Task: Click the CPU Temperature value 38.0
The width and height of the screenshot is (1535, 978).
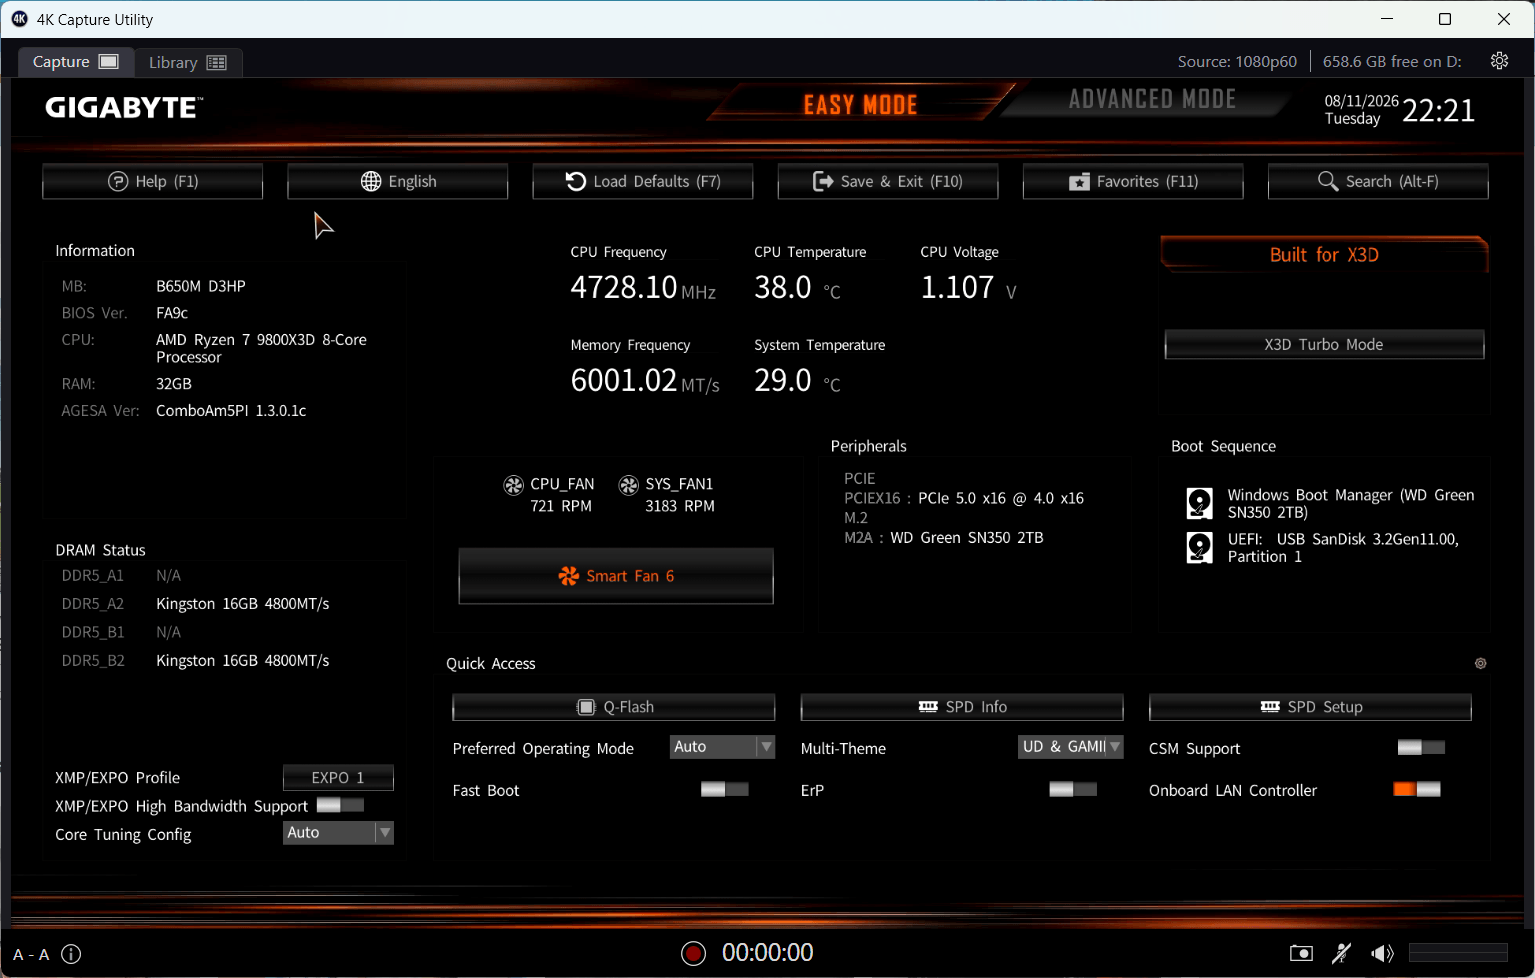Action: (783, 287)
